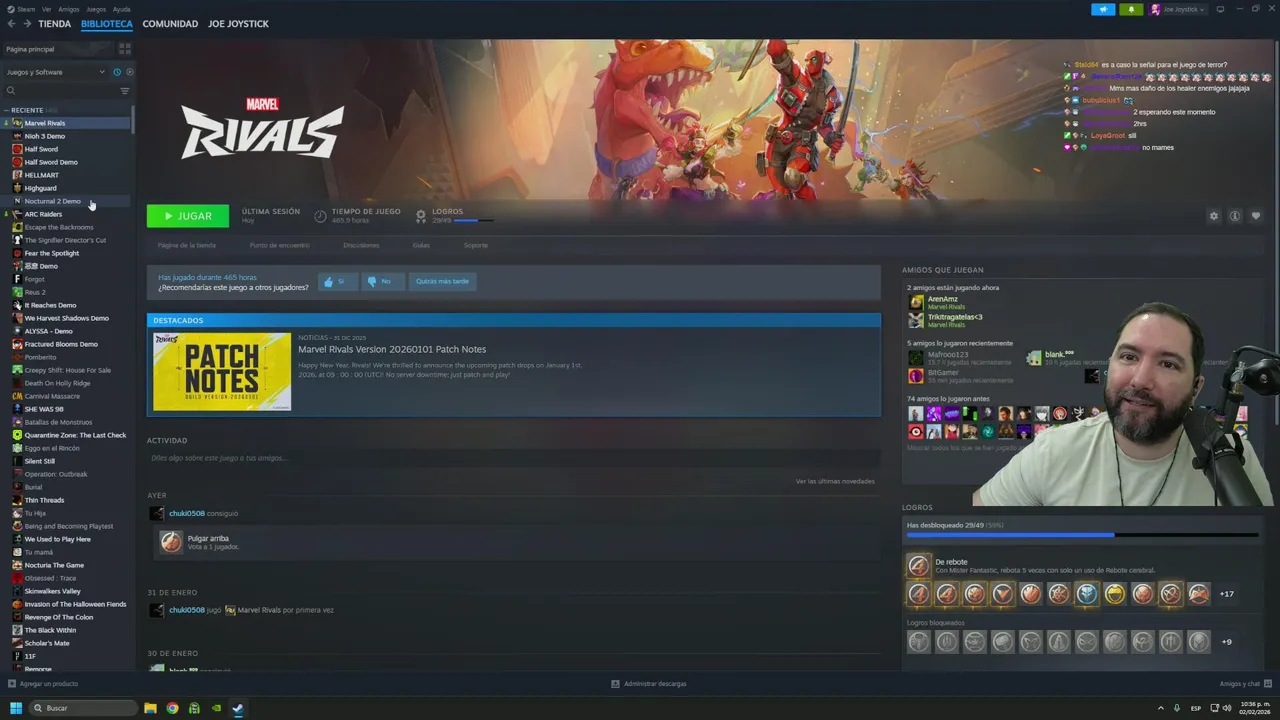Open Administrar descargas
1280x720 pixels.
click(649, 684)
